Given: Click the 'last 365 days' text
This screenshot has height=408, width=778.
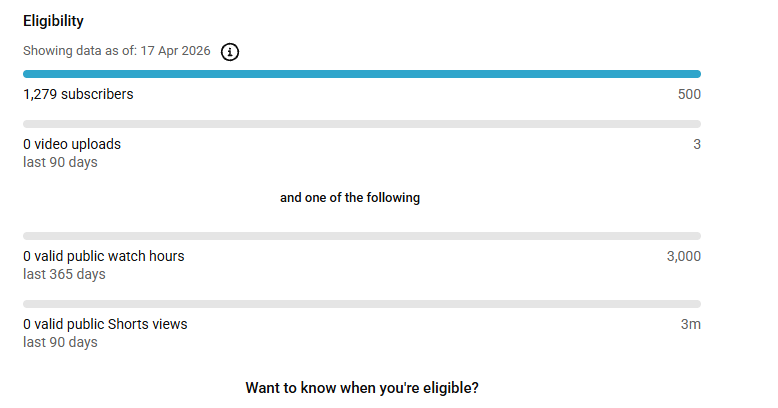Looking at the screenshot, I should point(64,274).
